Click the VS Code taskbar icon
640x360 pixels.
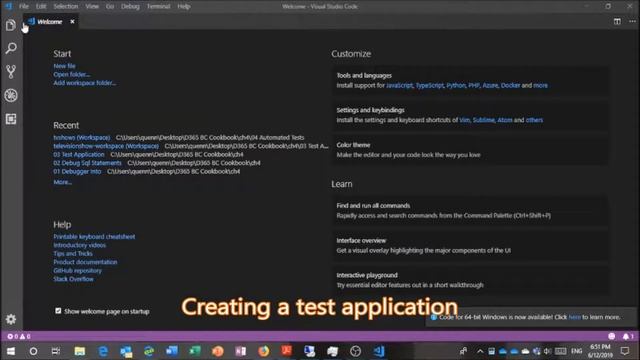pyautogui.click(x=378, y=351)
